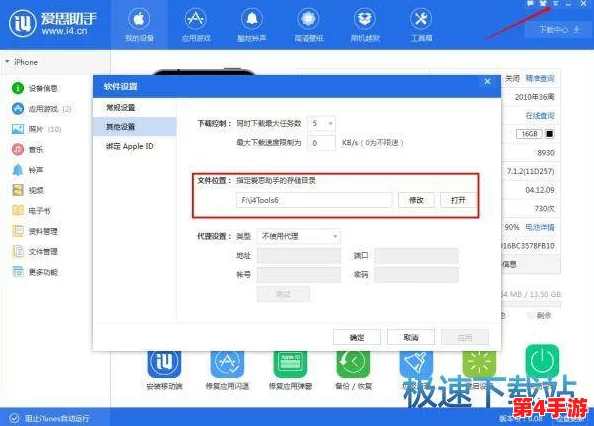Switch to 其他设置 settings tab
This screenshot has height=426, width=594.
pos(134,126)
